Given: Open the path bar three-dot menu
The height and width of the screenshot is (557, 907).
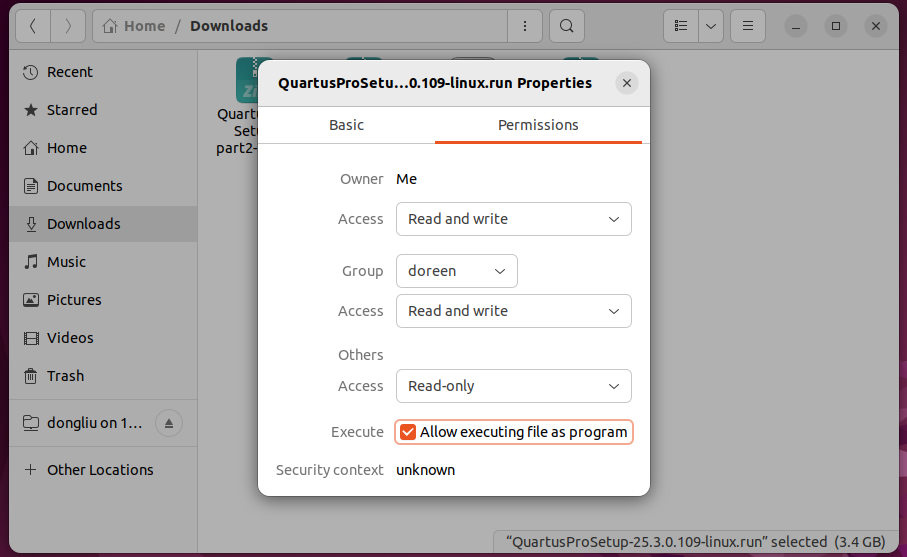Looking at the screenshot, I should [x=525, y=26].
